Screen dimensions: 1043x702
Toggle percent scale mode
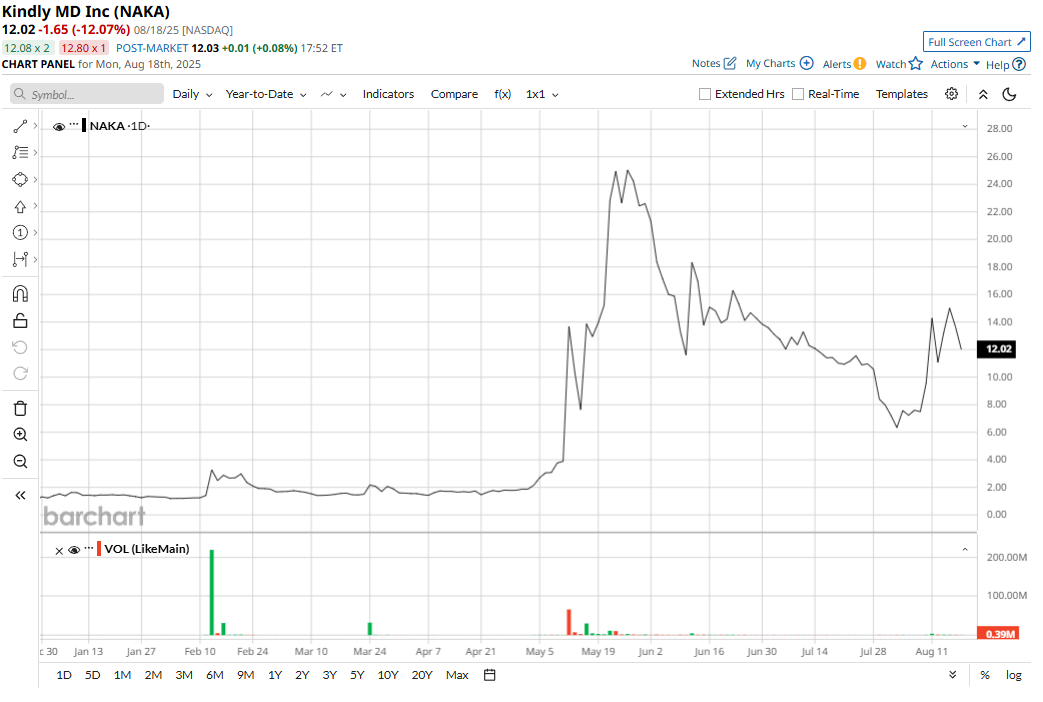pyautogui.click(x=984, y=675)
